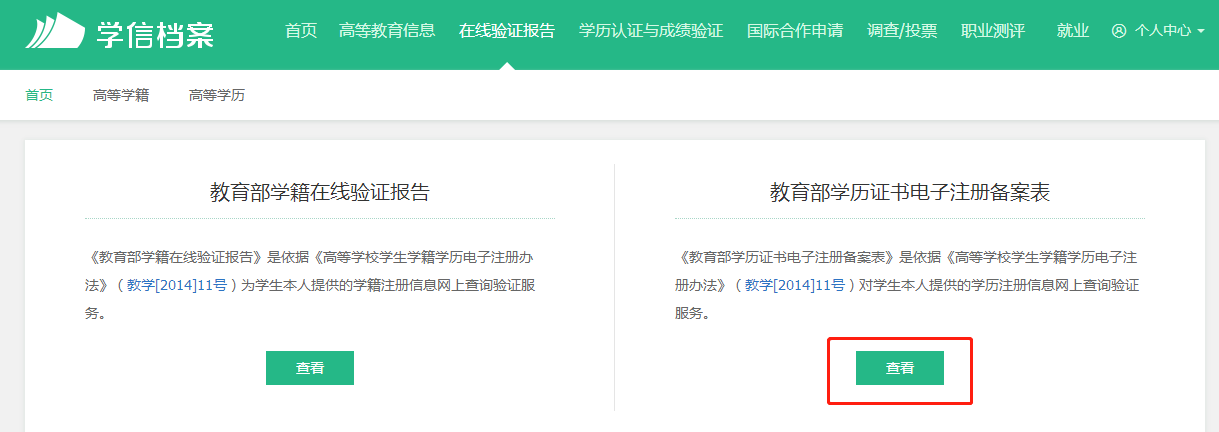The width and height of the screenshot is (1219, 432).
Task: Open the 国际合作申请 menu item
Action: (x=795, y=31)
